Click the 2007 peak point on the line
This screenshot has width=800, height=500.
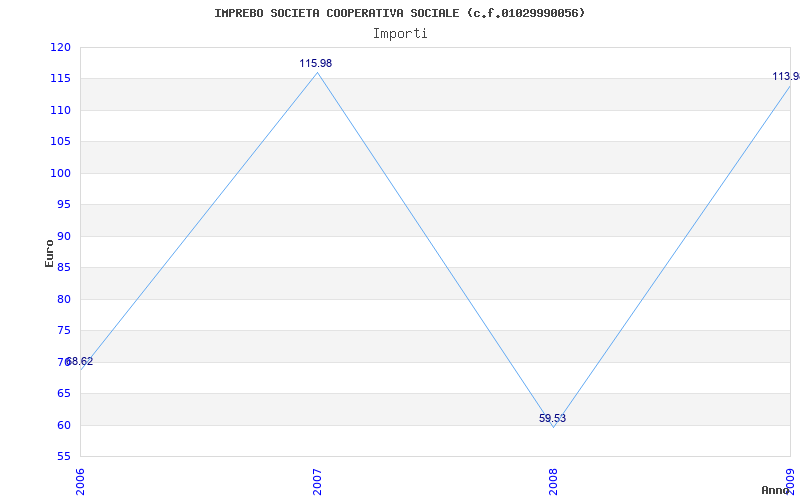point(317,72)
